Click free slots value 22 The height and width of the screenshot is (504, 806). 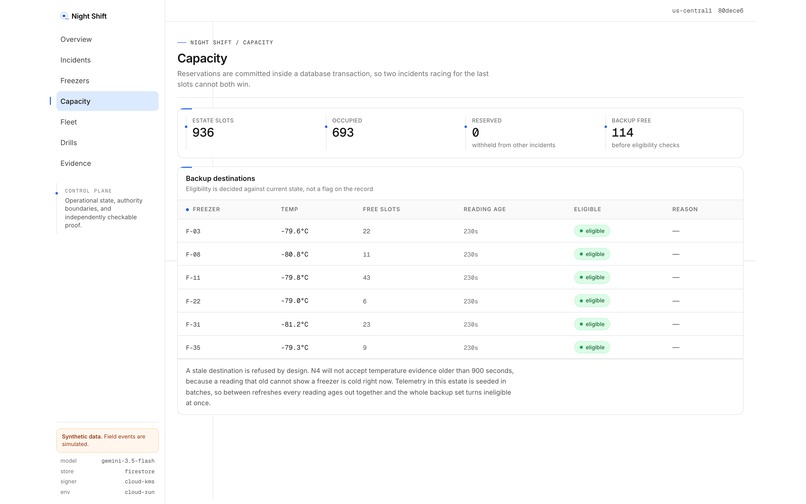(366, 231)
